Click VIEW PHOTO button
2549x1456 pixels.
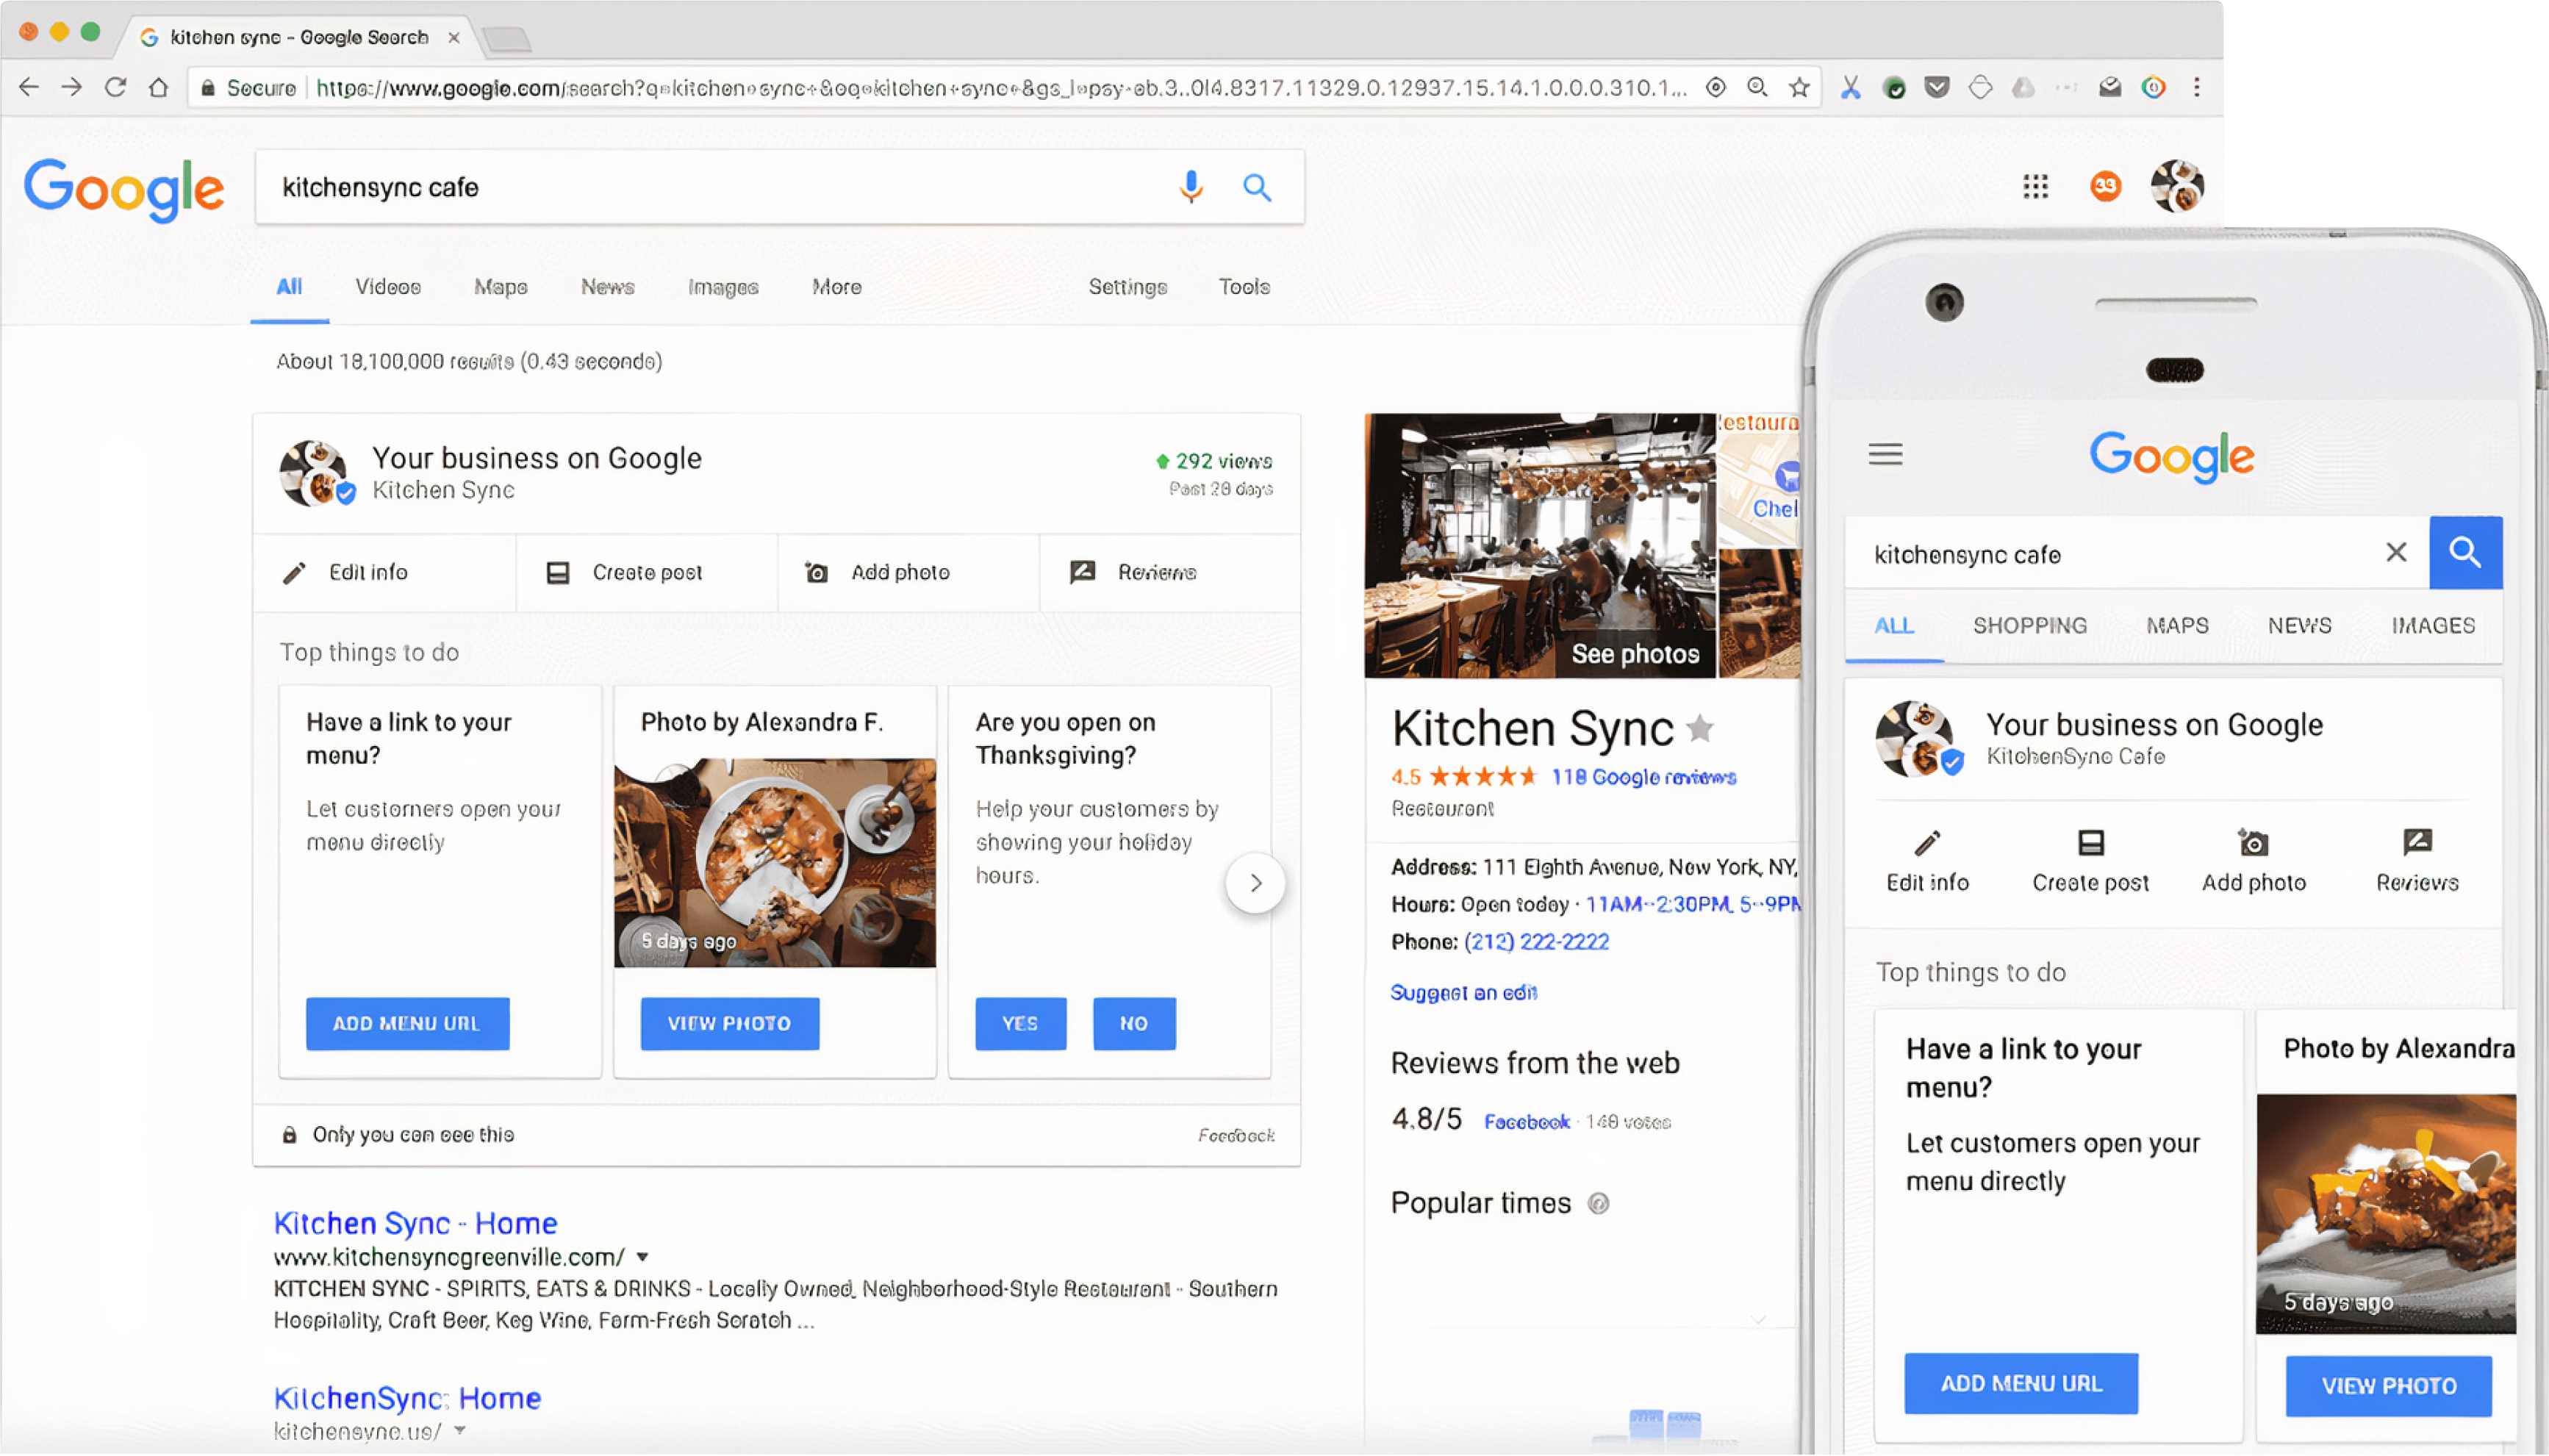(x=728, y=1024)
